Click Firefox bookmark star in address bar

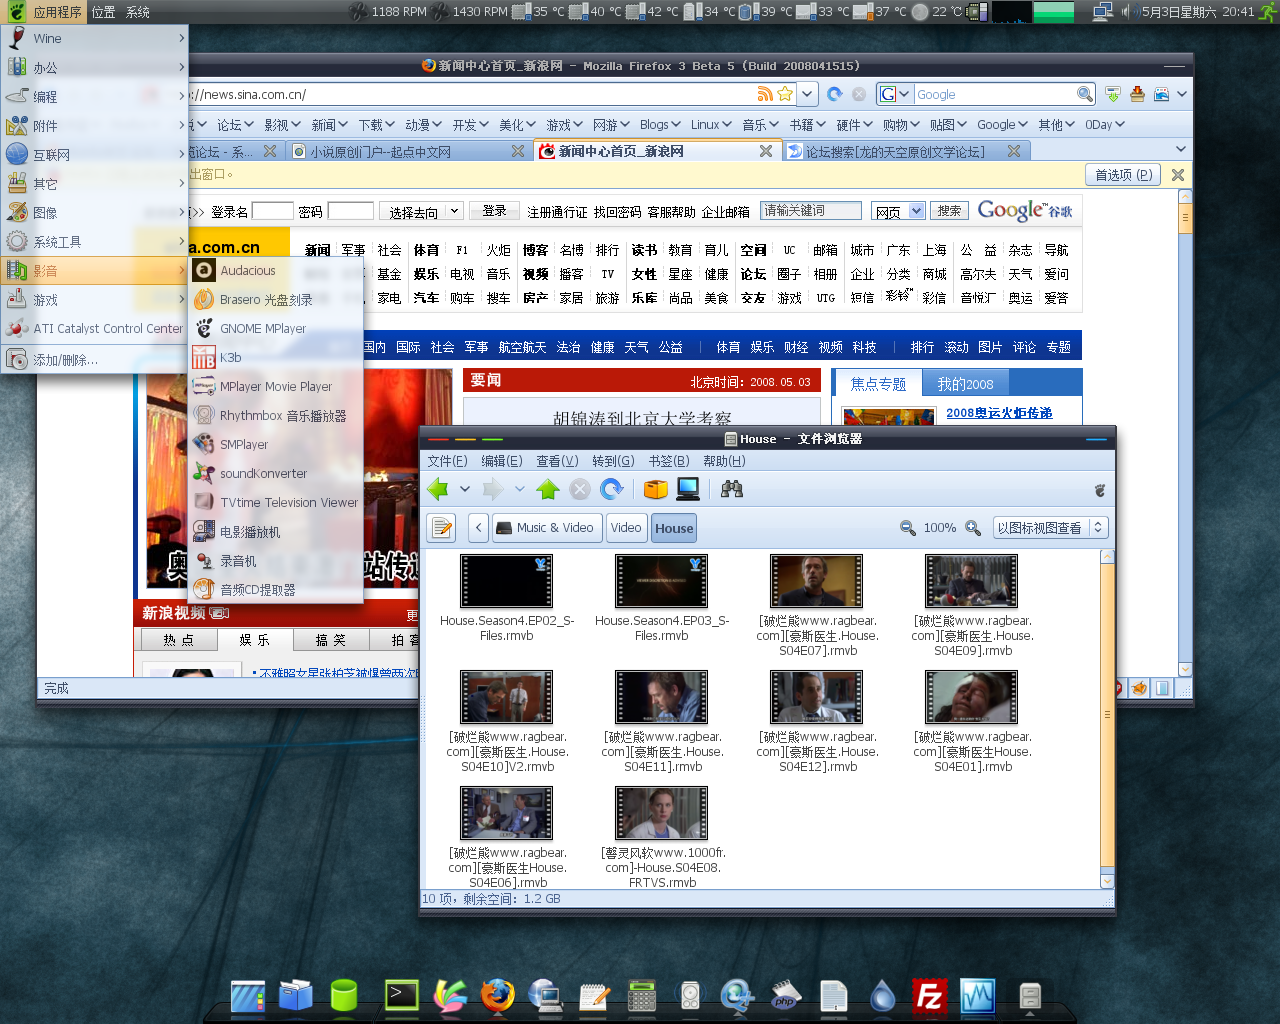[785, 94]
